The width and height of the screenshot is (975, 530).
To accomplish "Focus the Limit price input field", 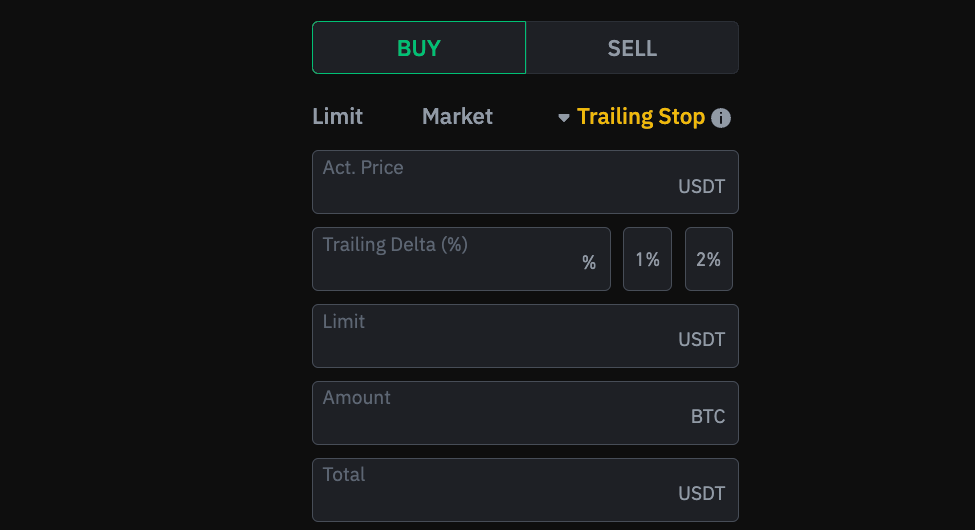I will coord(525,336).
